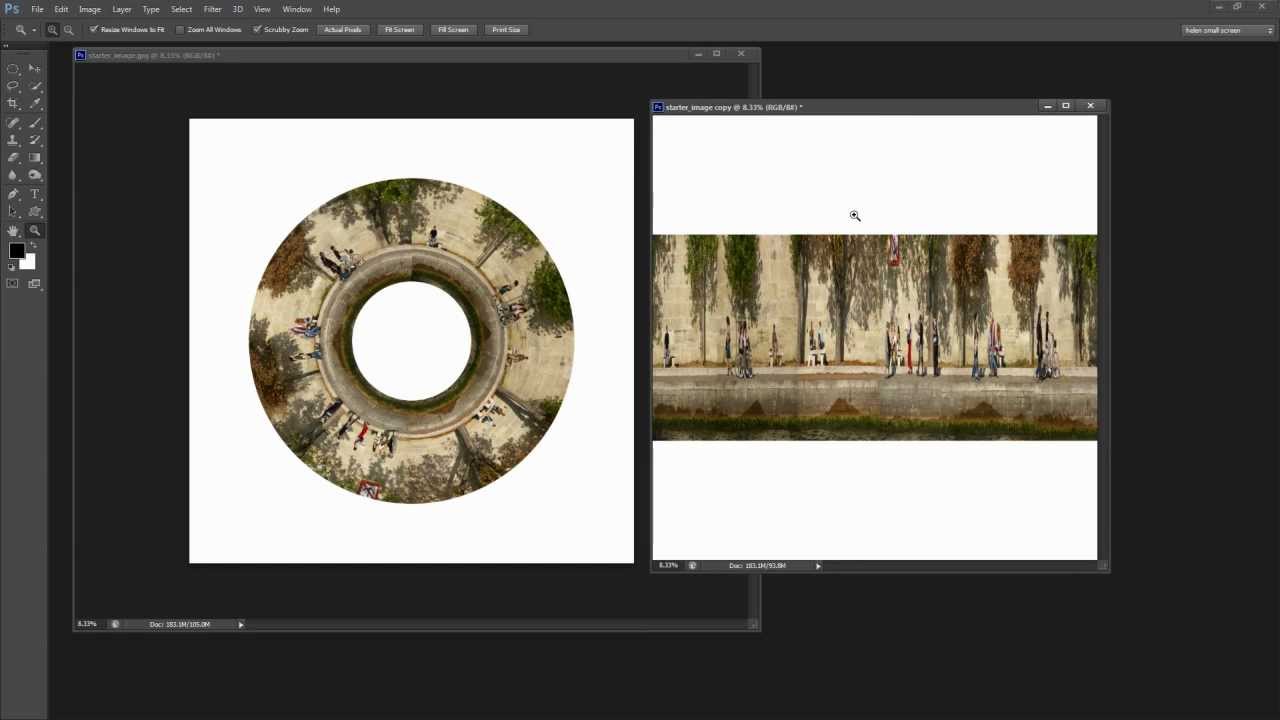Open the File menu
This screenshot has width=1280, height=720.
[37, 9]
